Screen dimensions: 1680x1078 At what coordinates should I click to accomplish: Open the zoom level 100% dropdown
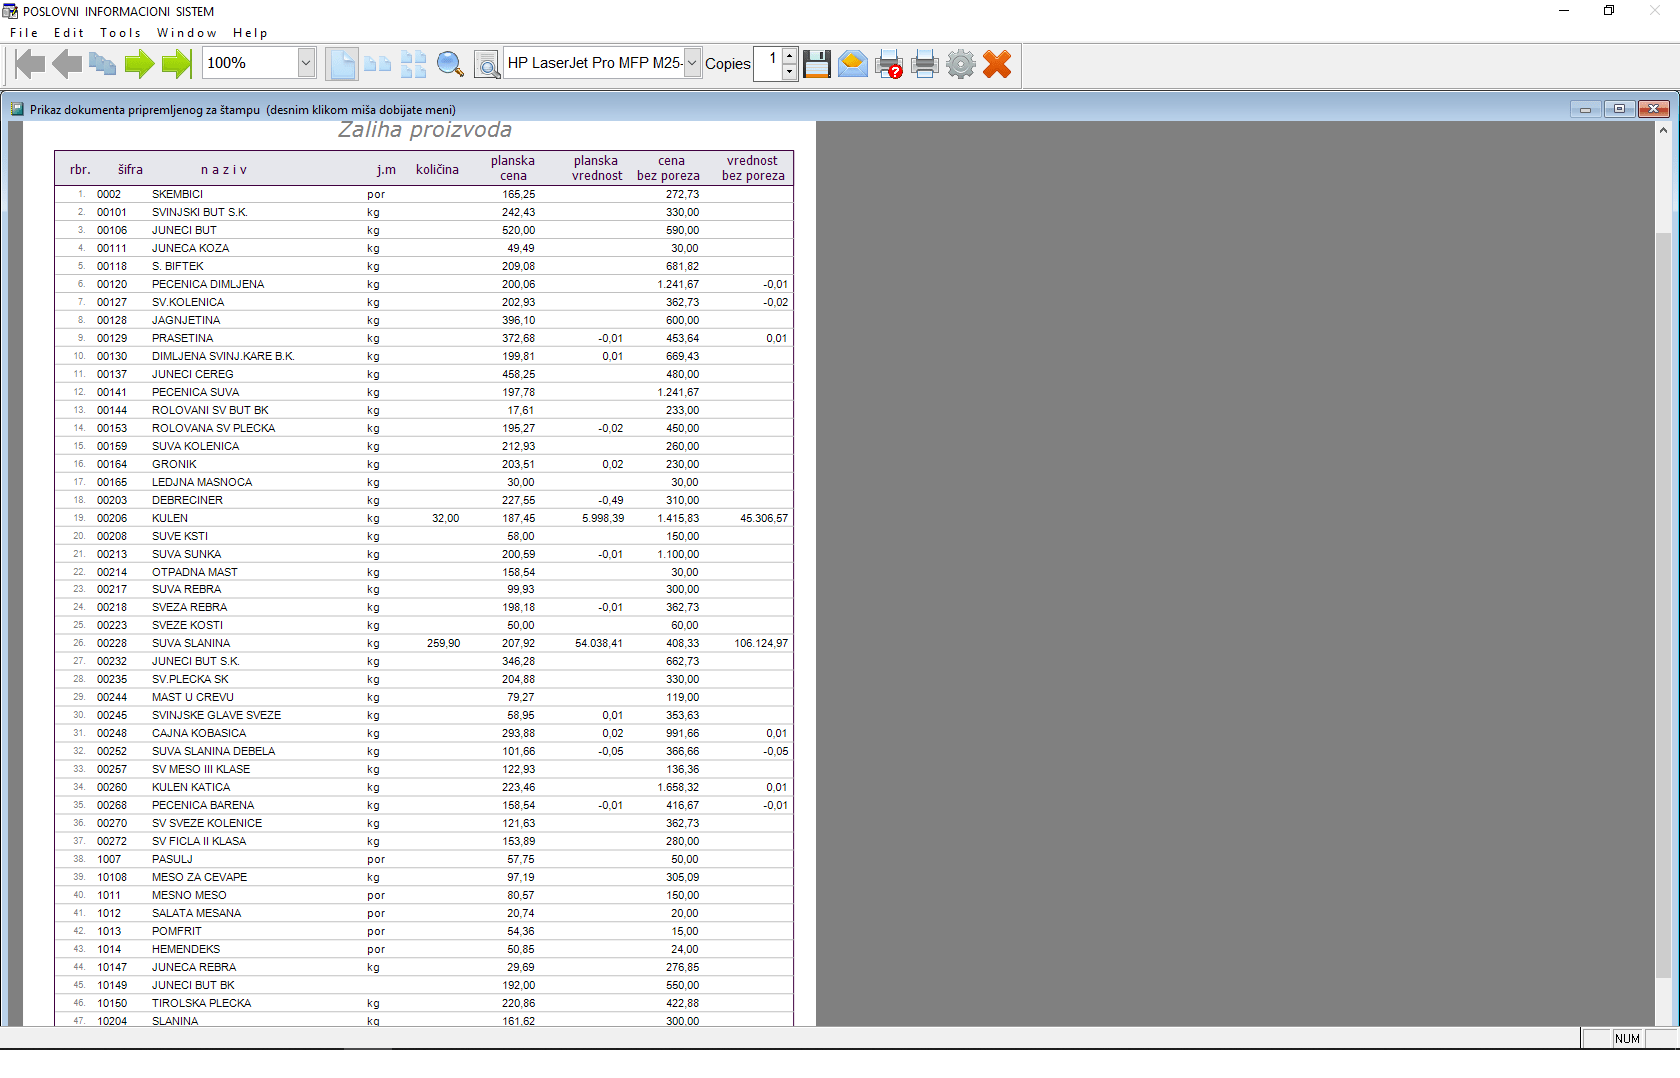tap(306, 63)
